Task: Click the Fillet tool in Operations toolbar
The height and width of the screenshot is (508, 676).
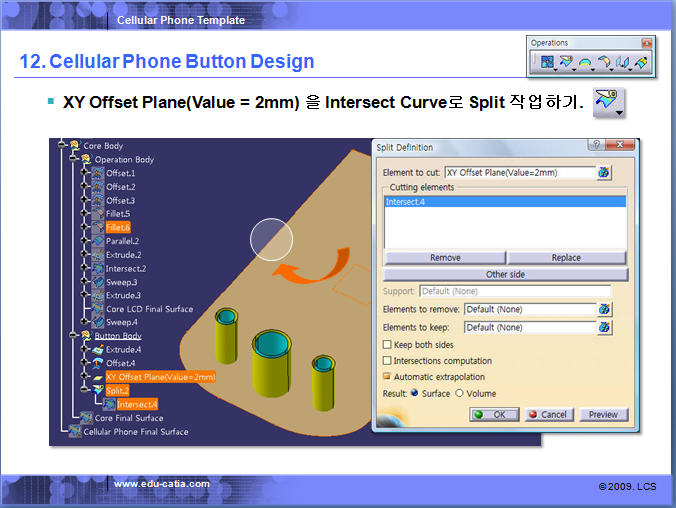Action: point(603,62)
